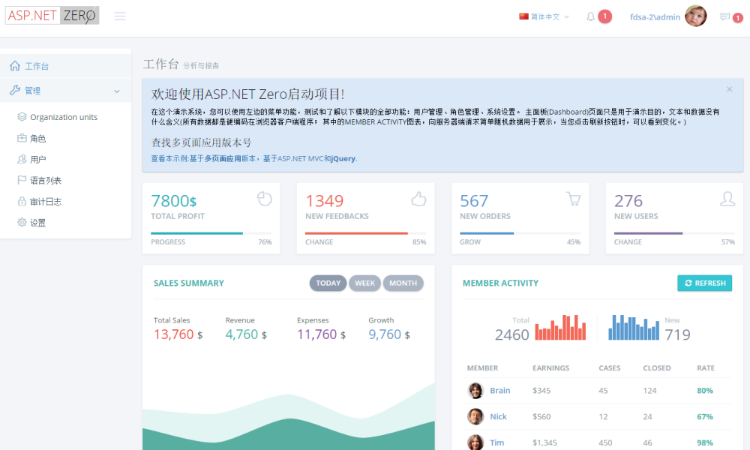Click the briefcase icon beside 角色

pos(22,138)
